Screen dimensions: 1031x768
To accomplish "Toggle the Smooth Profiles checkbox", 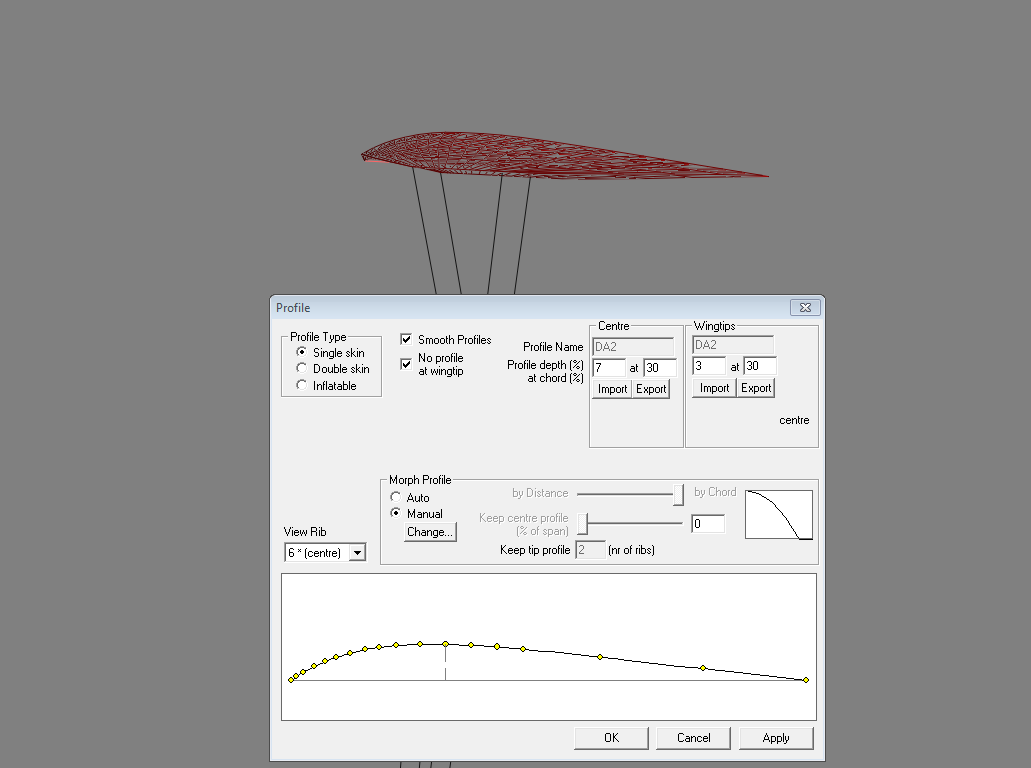I will pyautogui.click(x=406, y=340).
